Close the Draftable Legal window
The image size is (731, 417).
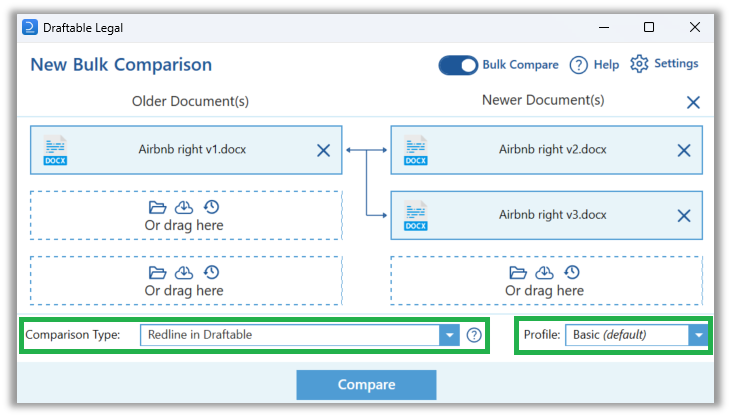(x=695, y=28)
